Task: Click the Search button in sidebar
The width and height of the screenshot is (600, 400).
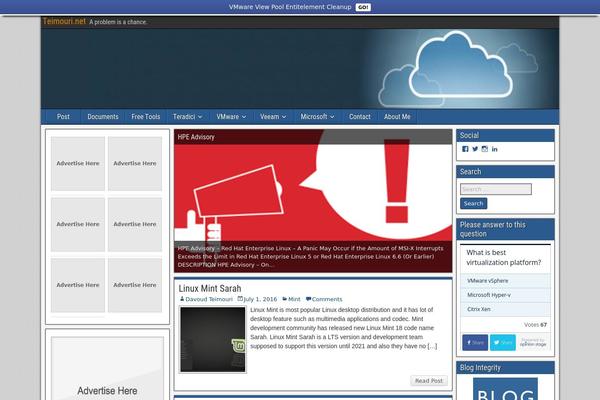Action: (474, 204)
